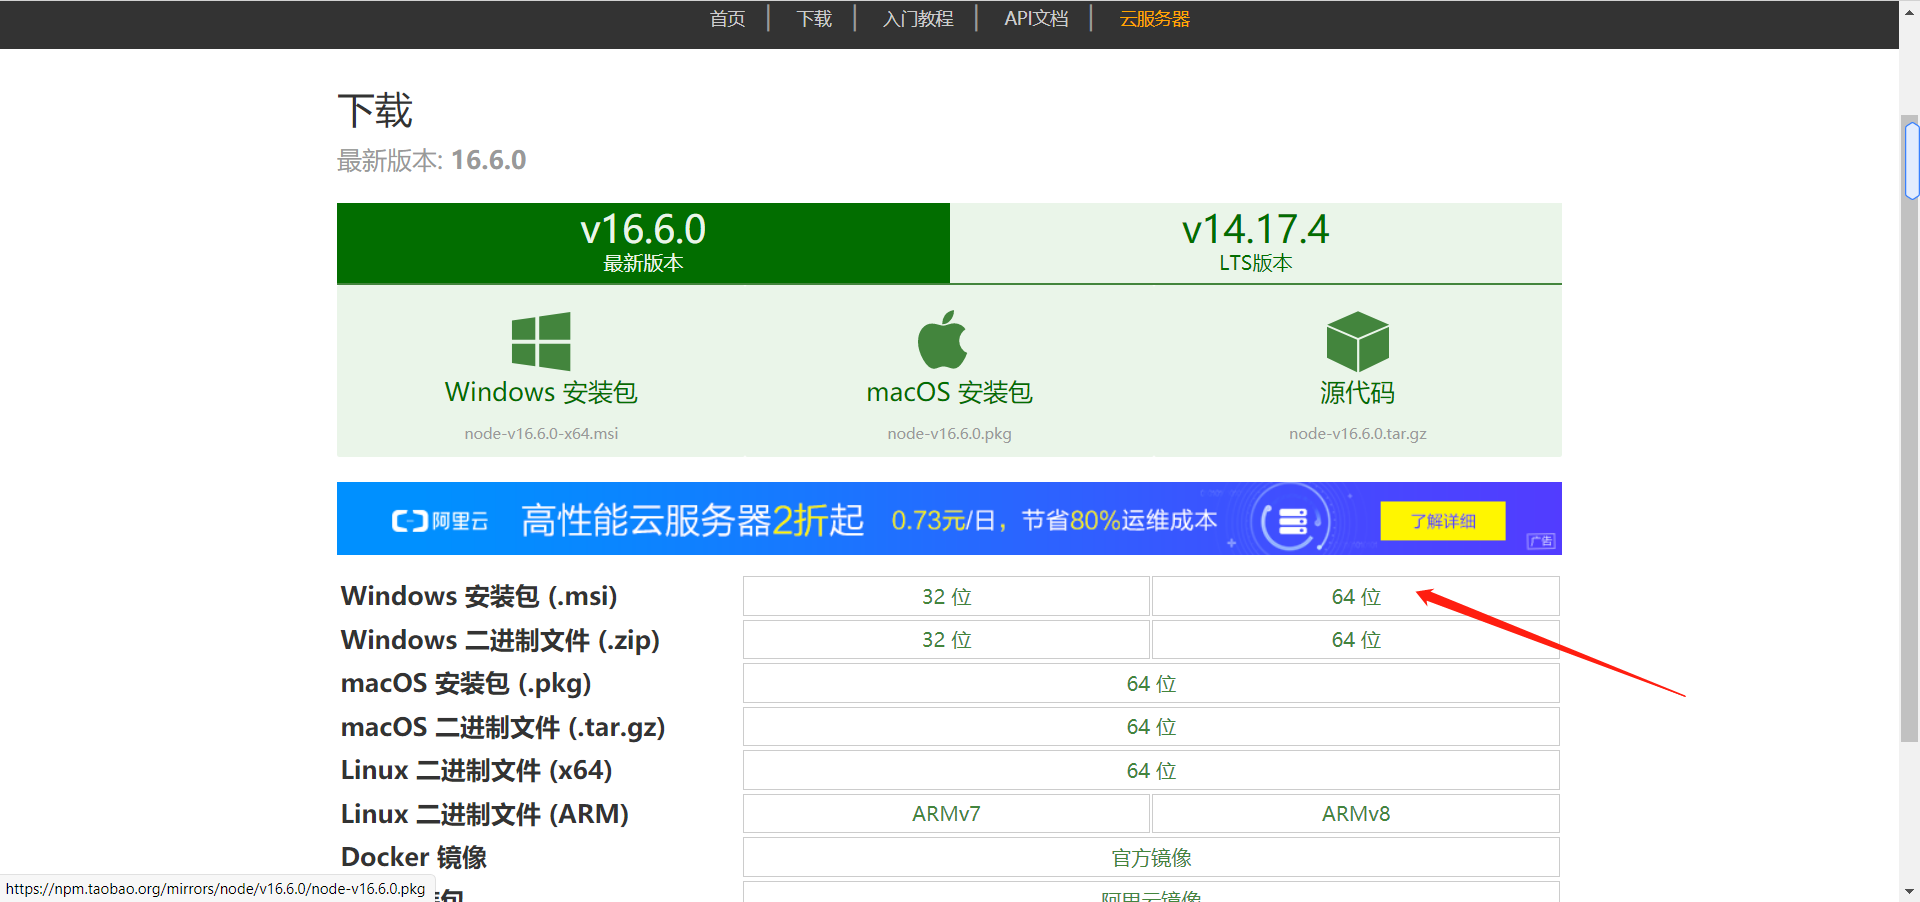Click the Windows 二进制文件 (.zip) row label
1920x902 pixels.
[x=500, y=640]
